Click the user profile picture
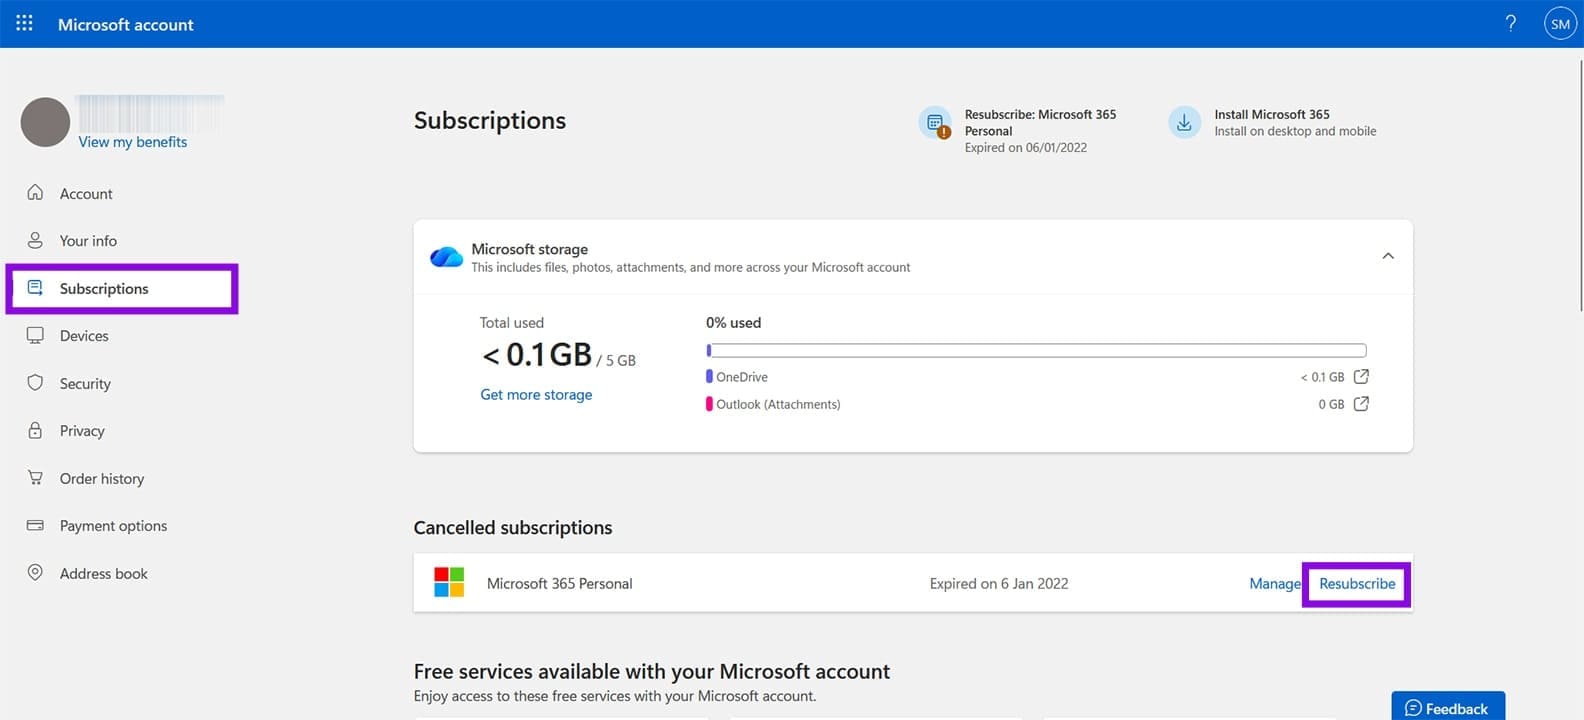 [x=45, y=122]
